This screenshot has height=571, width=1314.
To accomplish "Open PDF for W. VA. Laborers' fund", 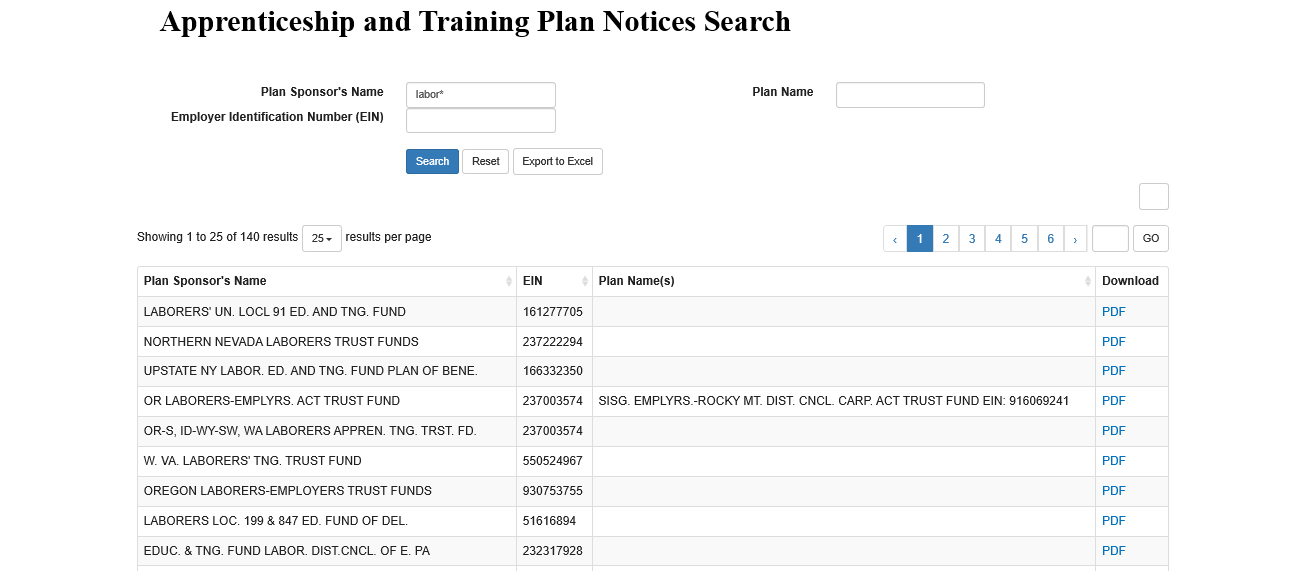I will pos(1113,461).
